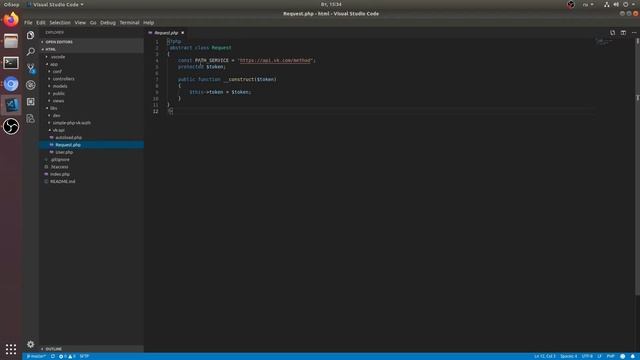Click the feedback smiley in status bar
Viewport: 640px width, 360px height.
coord(622,356)
